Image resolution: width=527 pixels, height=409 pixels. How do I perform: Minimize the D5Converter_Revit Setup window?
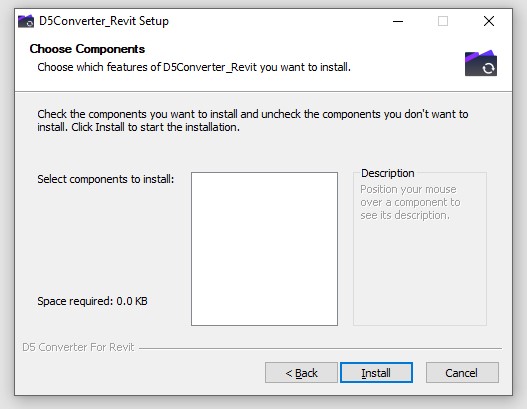tap(398, 21)
